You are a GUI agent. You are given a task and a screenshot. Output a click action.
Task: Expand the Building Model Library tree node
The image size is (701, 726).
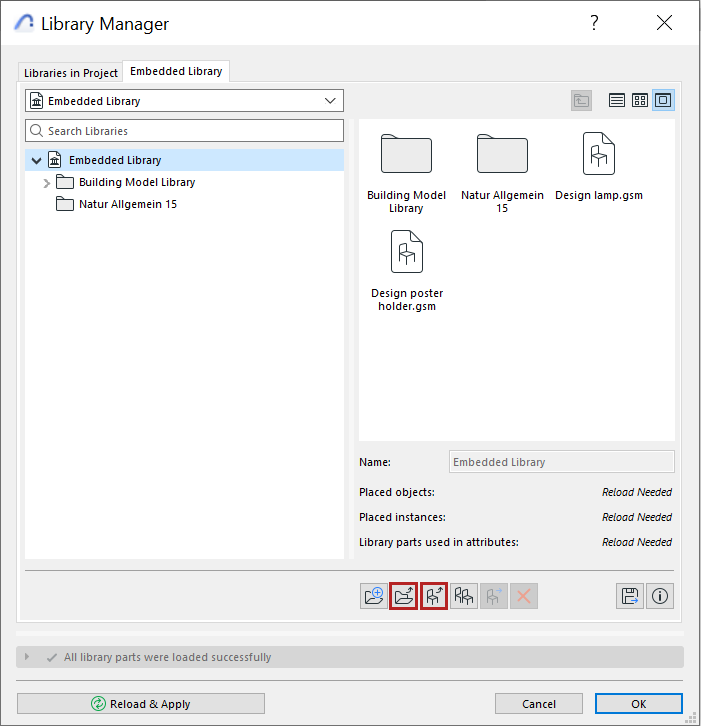(x=46, y=183)
